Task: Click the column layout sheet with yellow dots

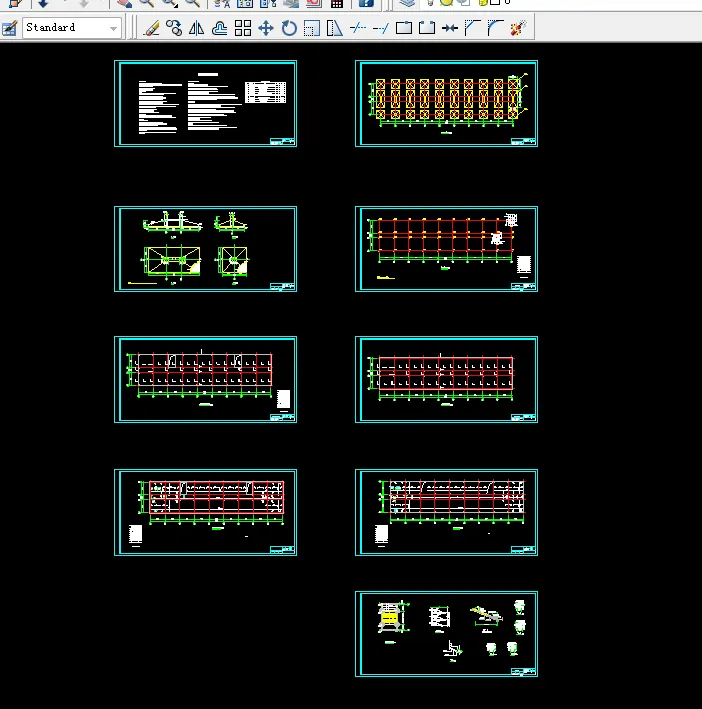Action: pyautogui.click(x=447, y=249)
